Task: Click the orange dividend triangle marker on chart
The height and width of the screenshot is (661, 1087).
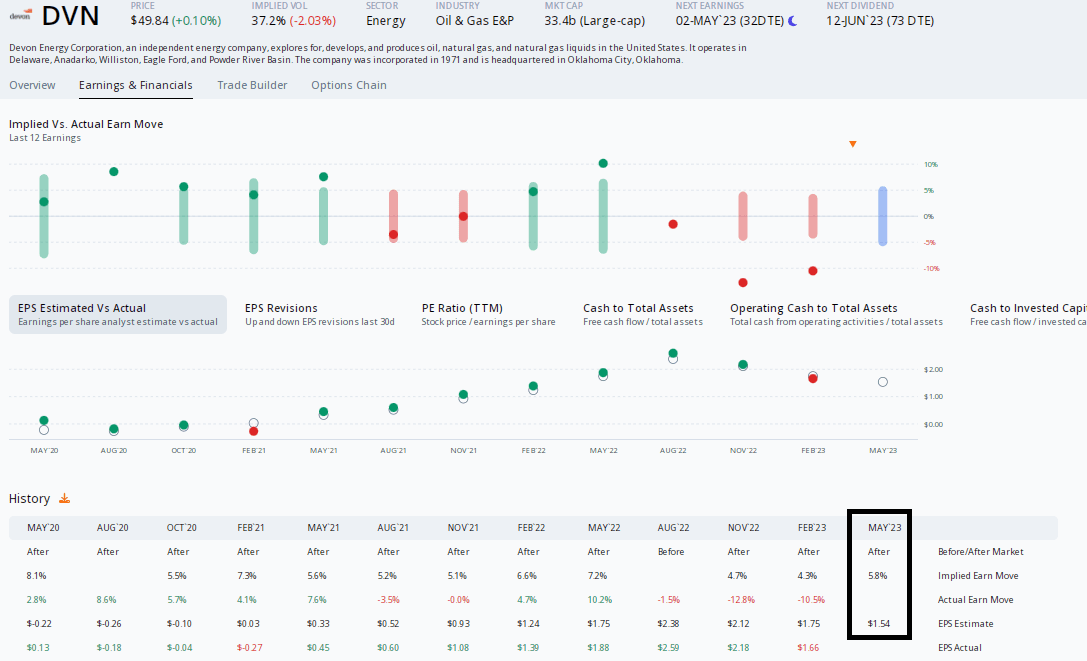Action: (853, 144)
